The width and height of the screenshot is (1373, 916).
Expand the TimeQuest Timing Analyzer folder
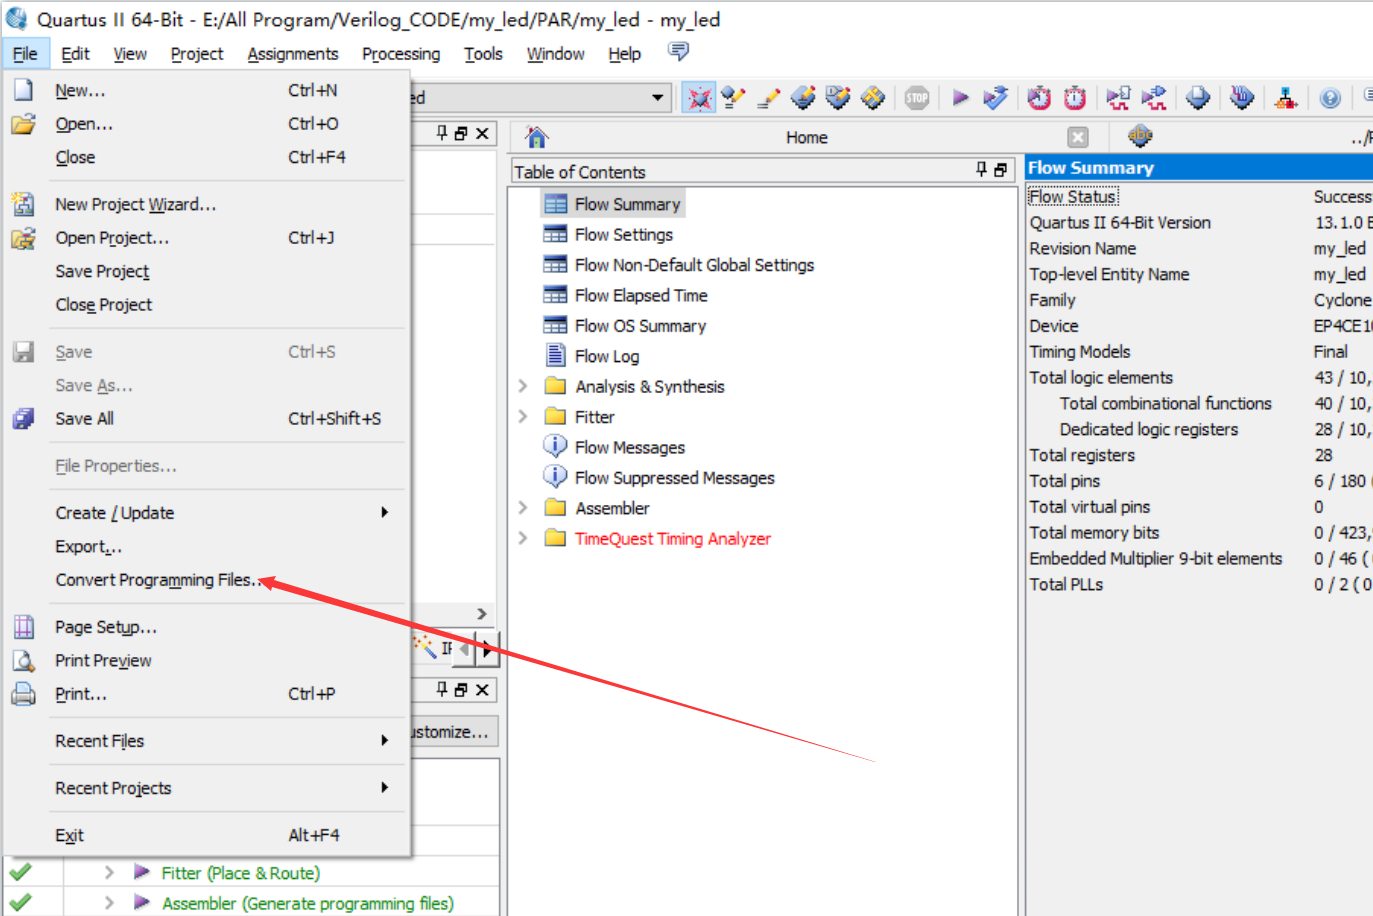click(x=523, y=538)
